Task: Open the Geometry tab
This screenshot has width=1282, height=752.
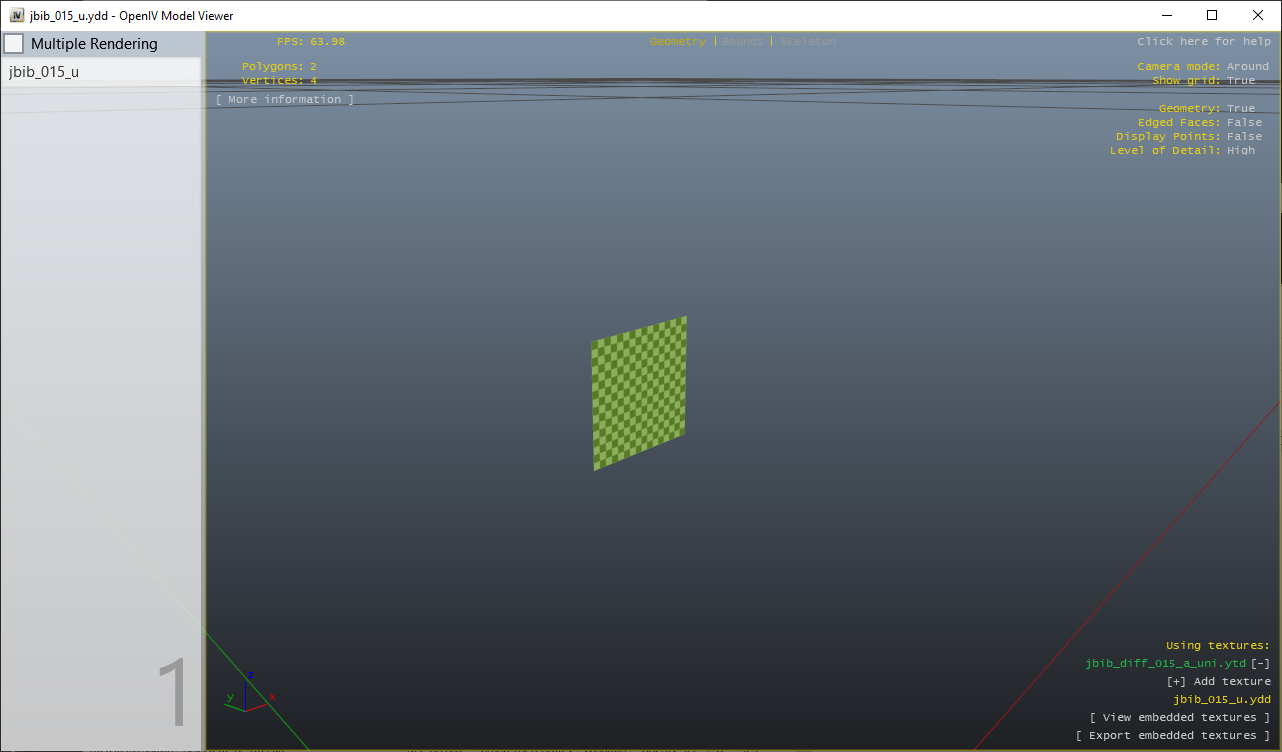Action: 677,41
